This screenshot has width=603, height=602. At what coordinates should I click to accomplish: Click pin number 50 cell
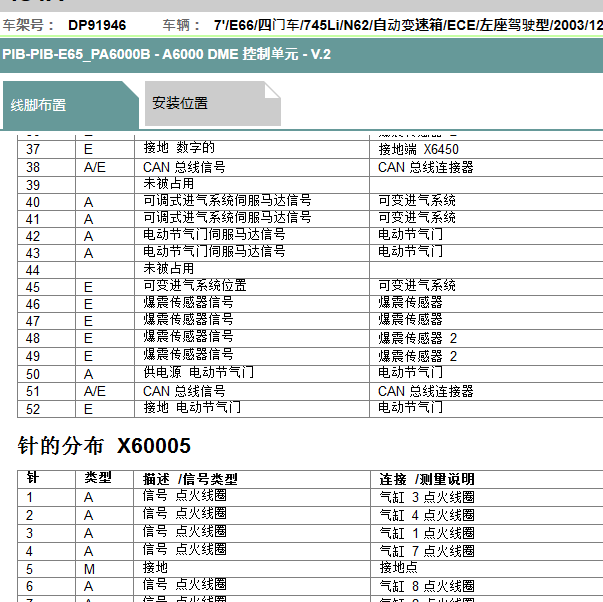pos(33,374)
